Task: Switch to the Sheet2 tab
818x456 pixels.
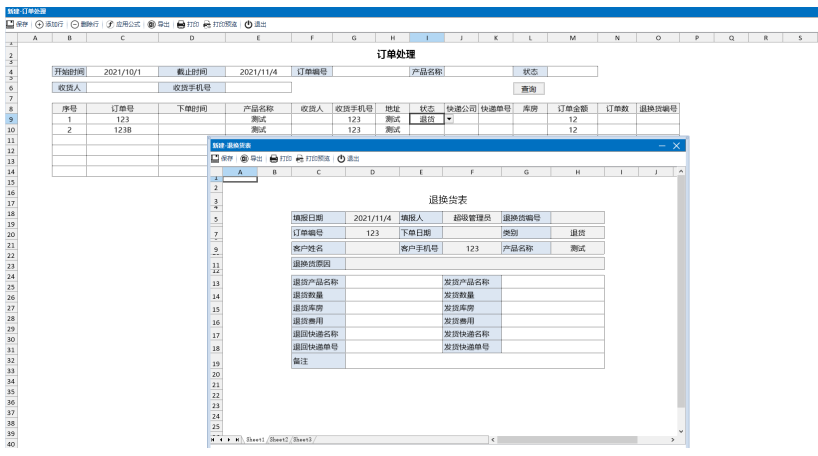Action: [x=279, y=439]
